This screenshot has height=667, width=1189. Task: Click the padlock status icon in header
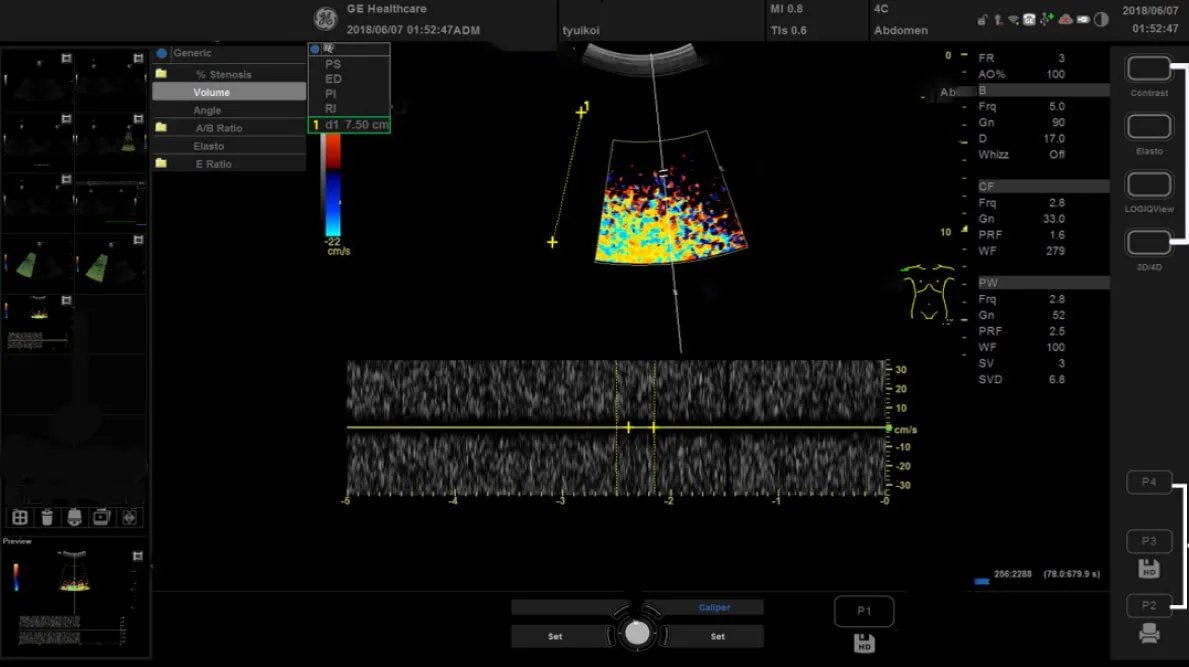(983, 19)
